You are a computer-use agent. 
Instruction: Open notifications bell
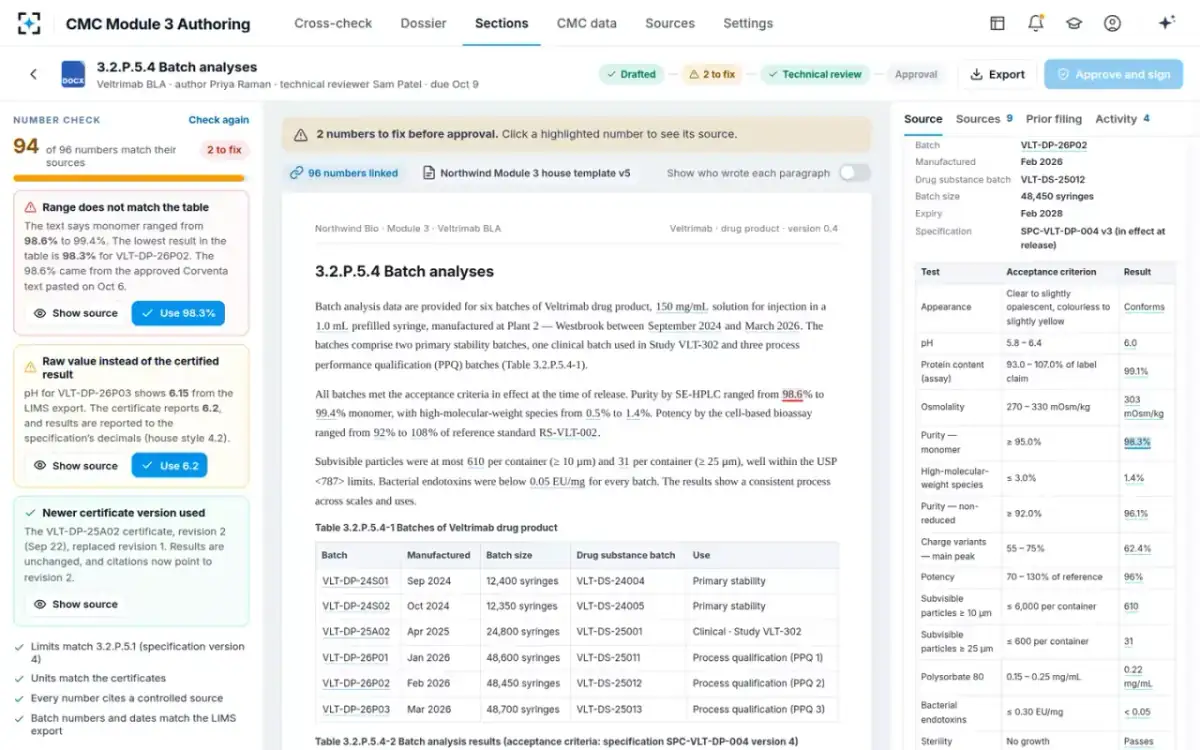(1035, 23)
